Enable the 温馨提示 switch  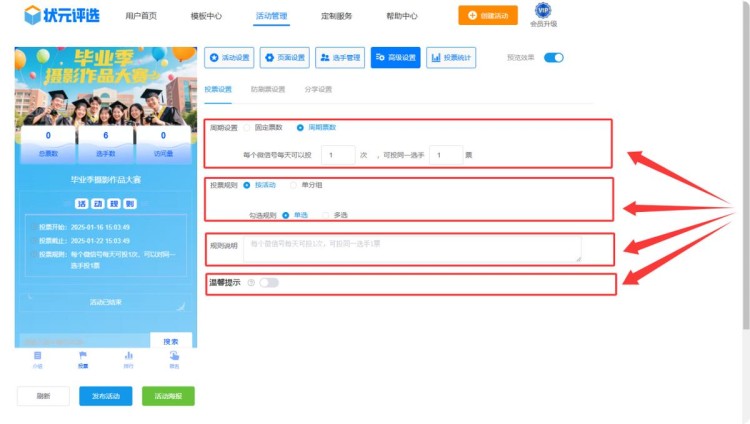pyautogui.click(x=269, y=283)
